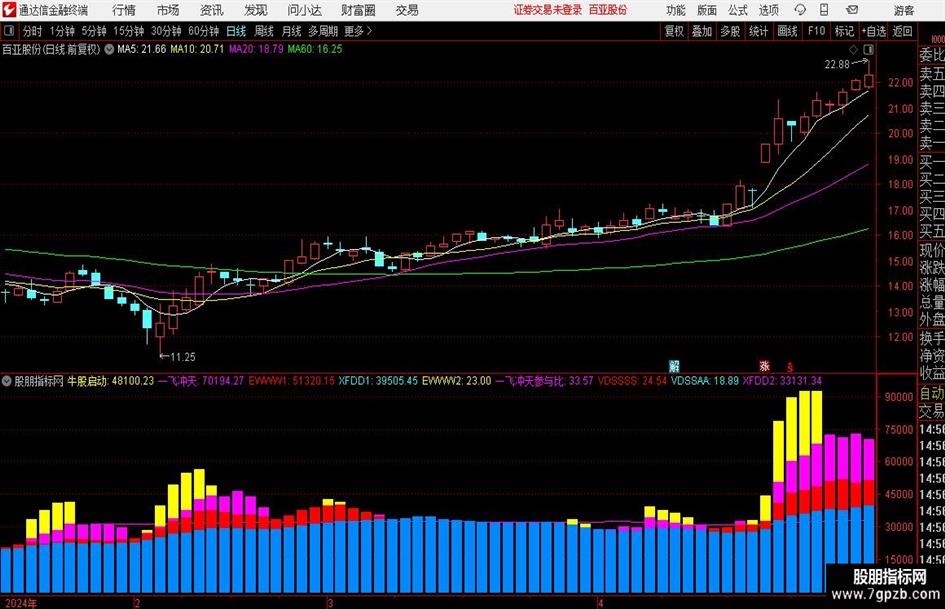The width and height of the screenshot is (945, 609).
Task: Switch to 1分钟 period tab
Action: click(x=62, y=31)
